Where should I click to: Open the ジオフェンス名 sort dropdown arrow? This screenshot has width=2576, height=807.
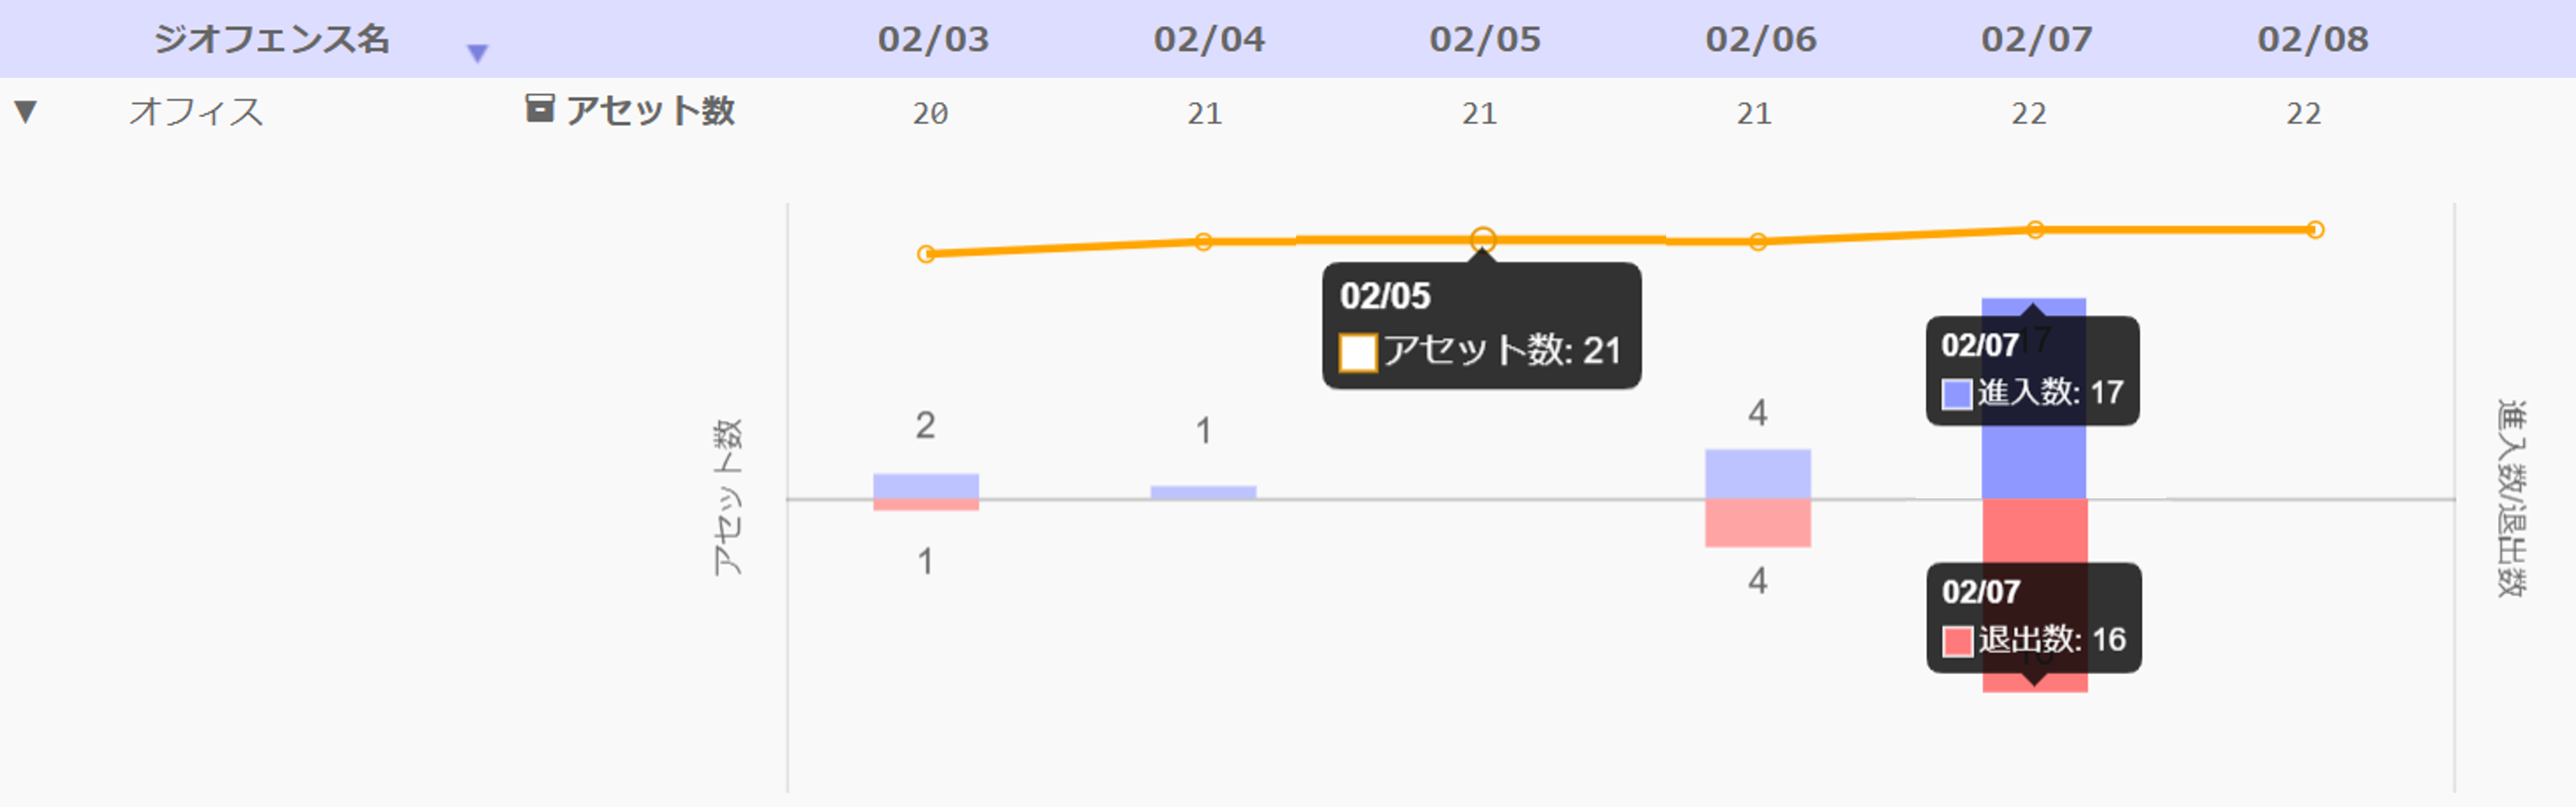(x=478, y=53)
